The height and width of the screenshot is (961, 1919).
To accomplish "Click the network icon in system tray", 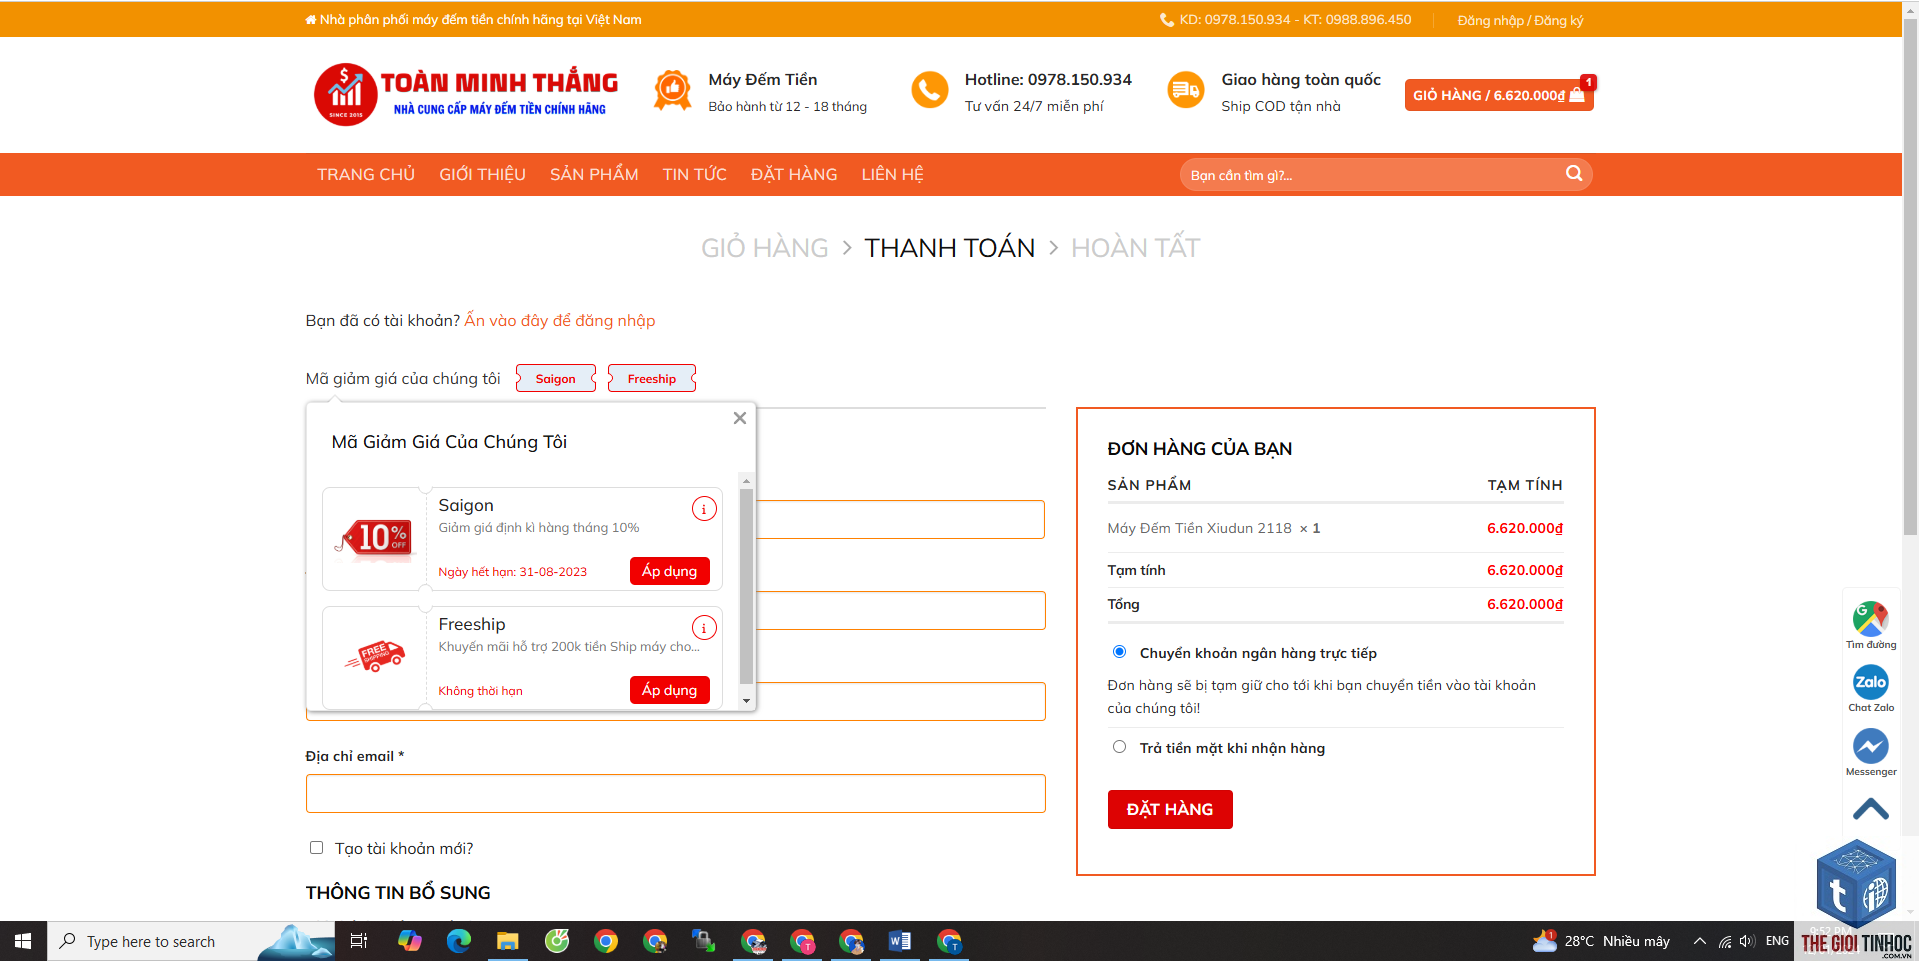I will point(1724,941).
